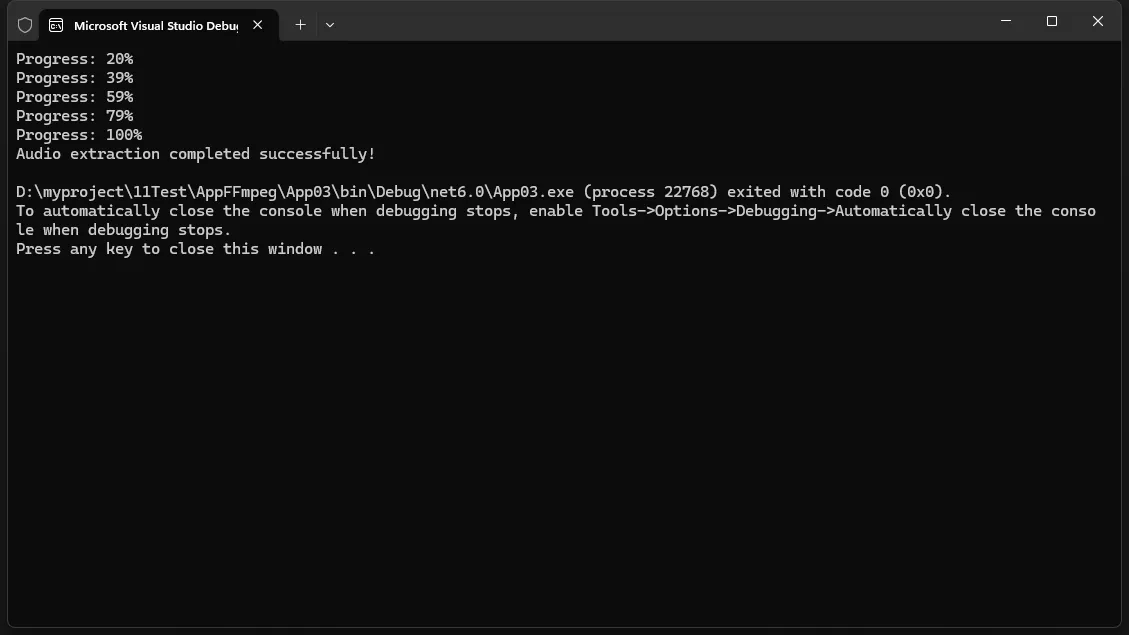This screenshot has width=1129, height=635.
Task: Expand the new tab dropdown chevron
Action: 330,25
